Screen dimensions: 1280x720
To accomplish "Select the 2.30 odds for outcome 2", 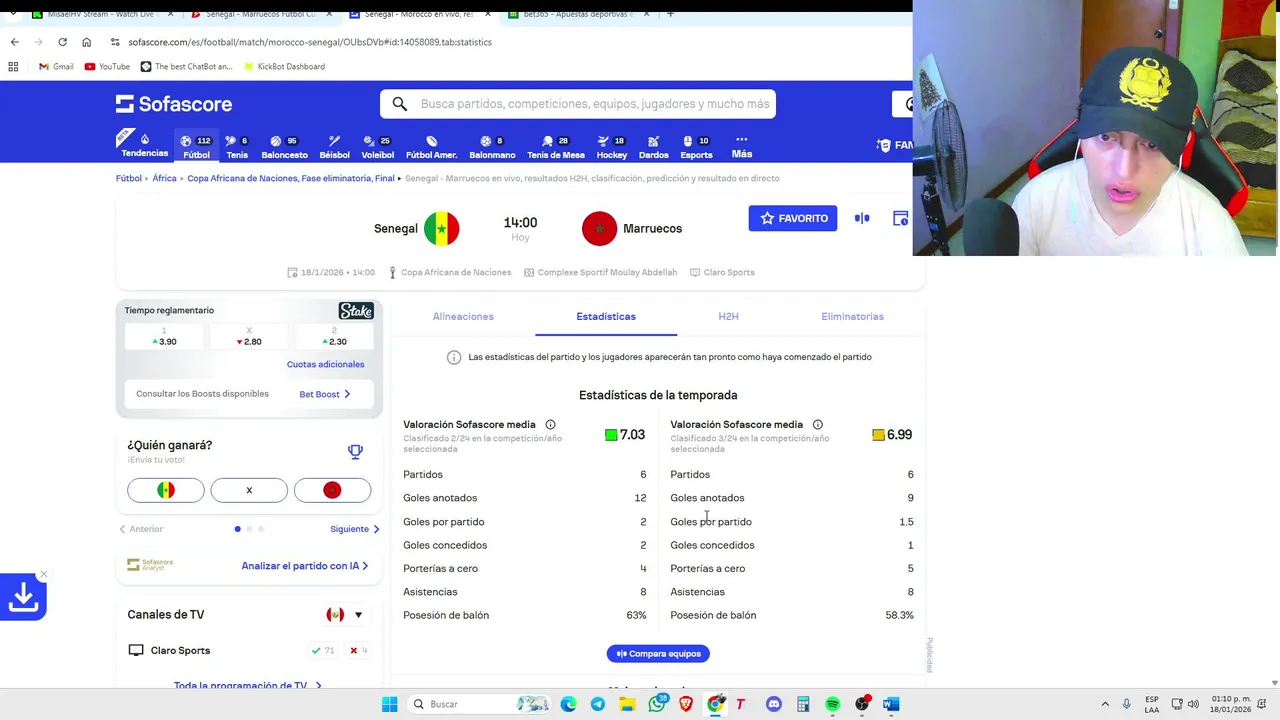I will pos(334,336).
